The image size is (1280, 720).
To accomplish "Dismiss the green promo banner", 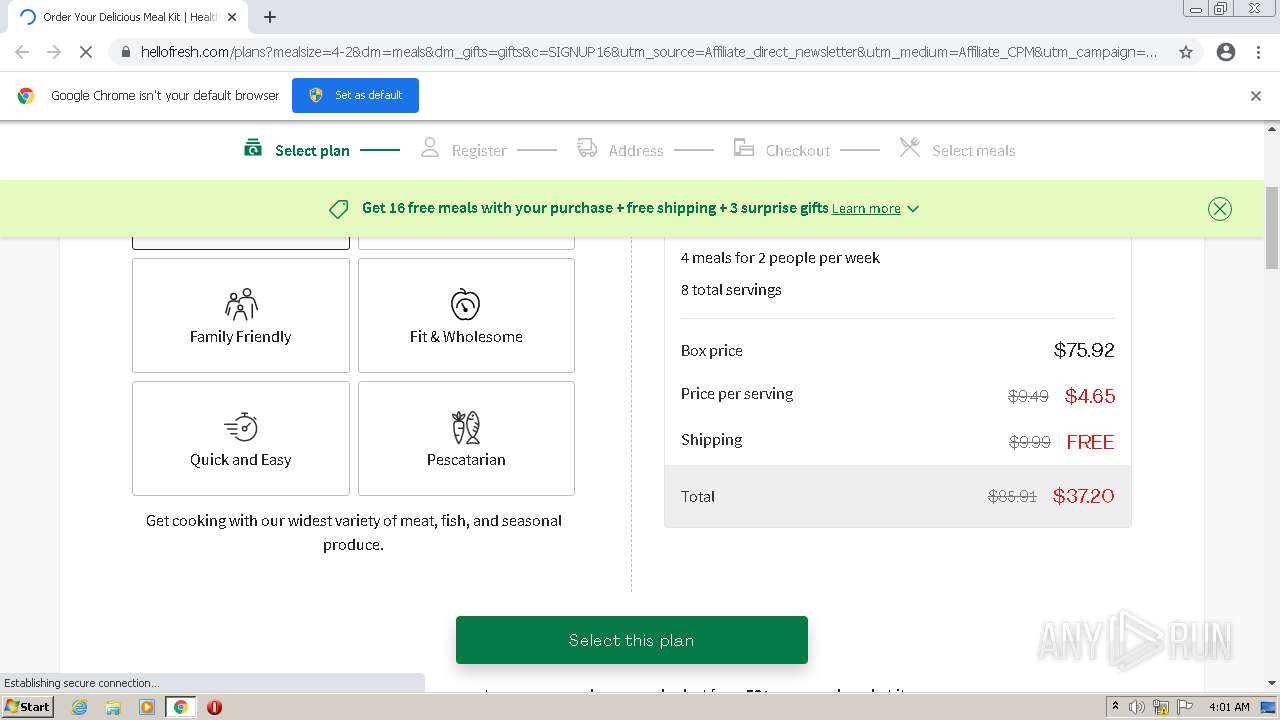I will point(1219,209).
